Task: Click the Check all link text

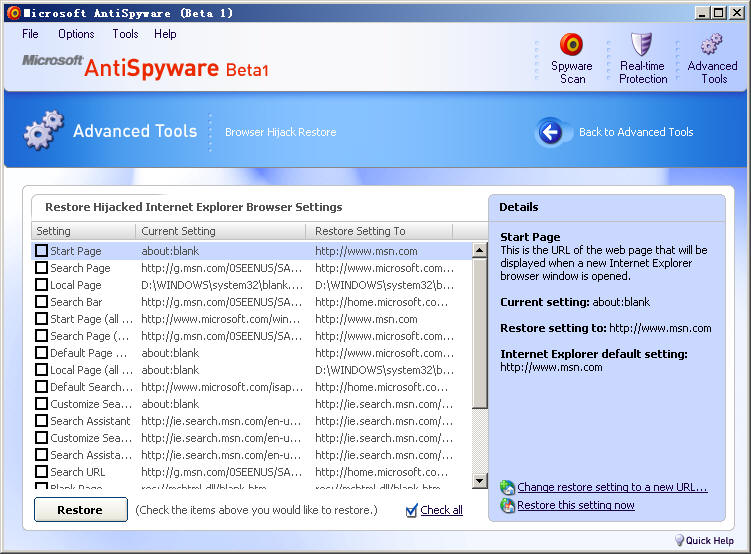Action: [x=442, y=510]
